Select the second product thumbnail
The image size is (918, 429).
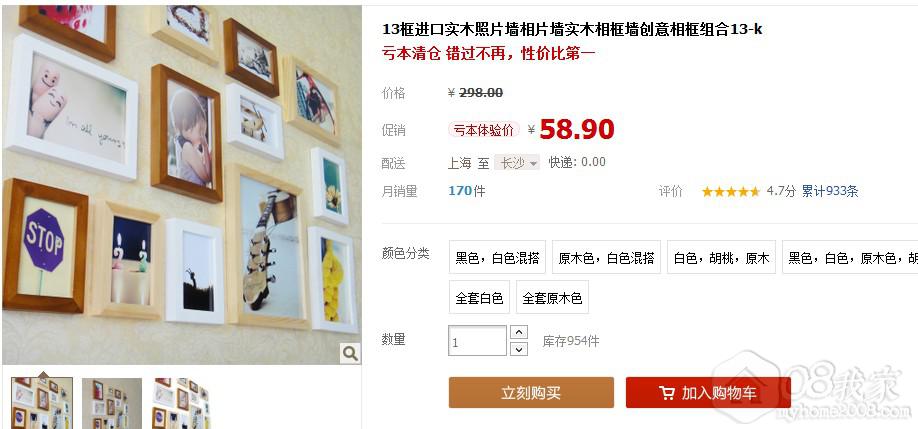click(112, 403)
